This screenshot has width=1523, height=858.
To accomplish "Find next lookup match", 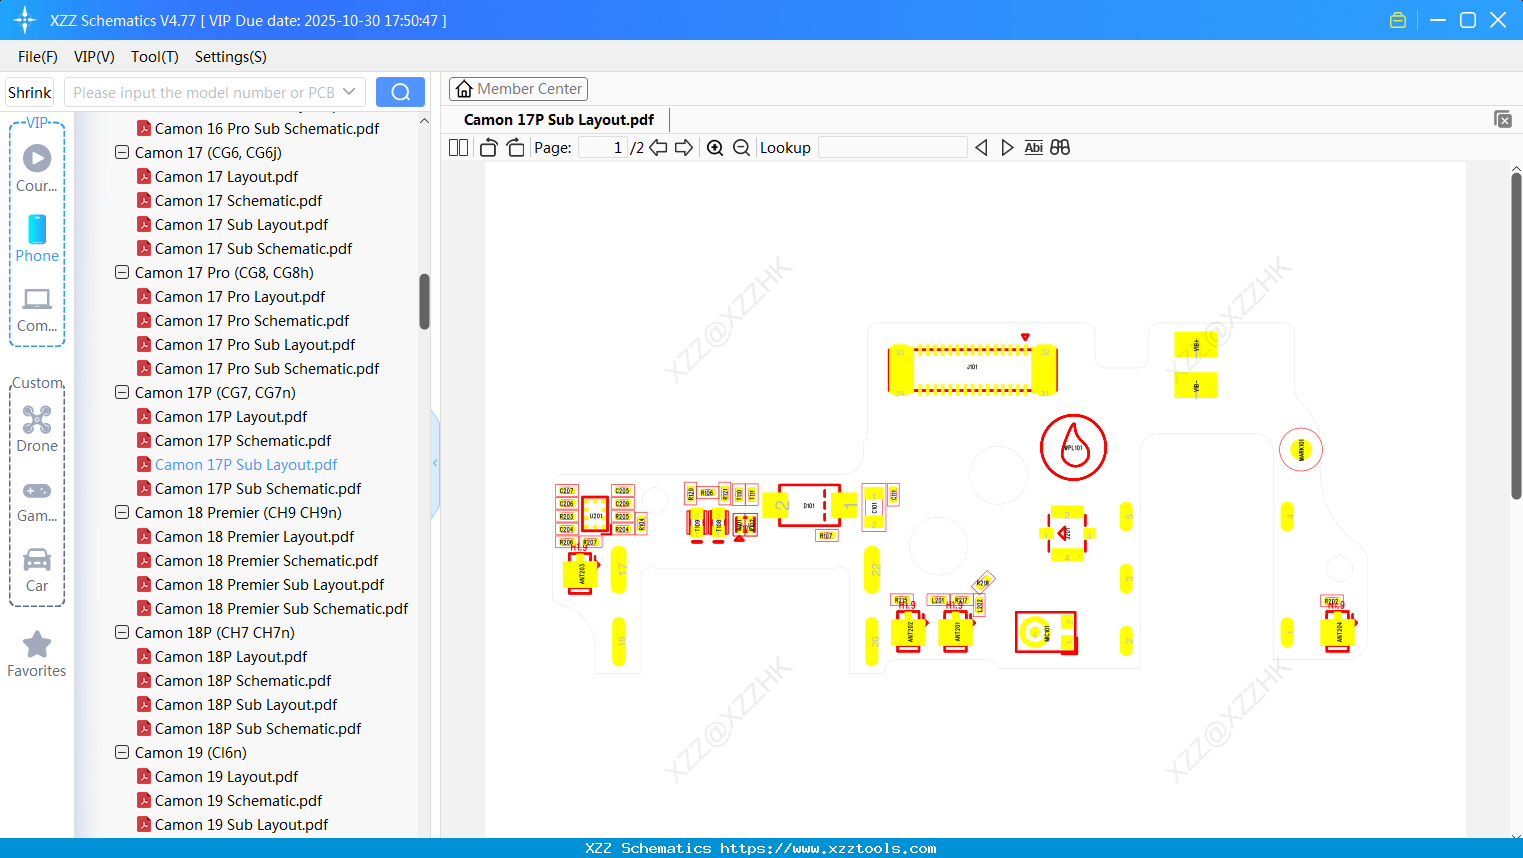I will (x=1007, y=148).
